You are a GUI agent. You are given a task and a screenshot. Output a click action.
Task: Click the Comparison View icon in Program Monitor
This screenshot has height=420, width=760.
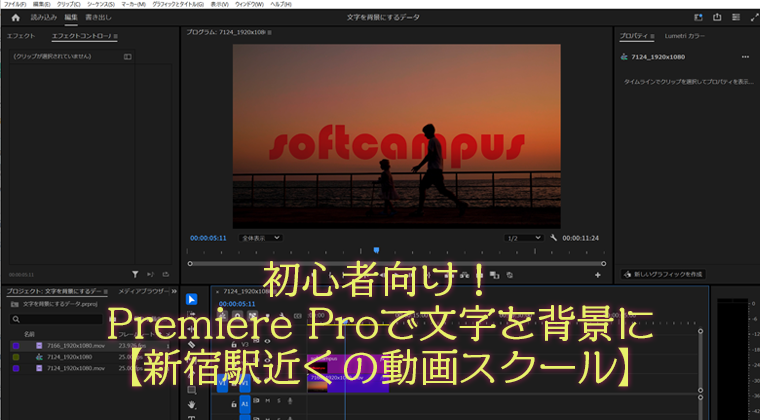coord(494,275)
